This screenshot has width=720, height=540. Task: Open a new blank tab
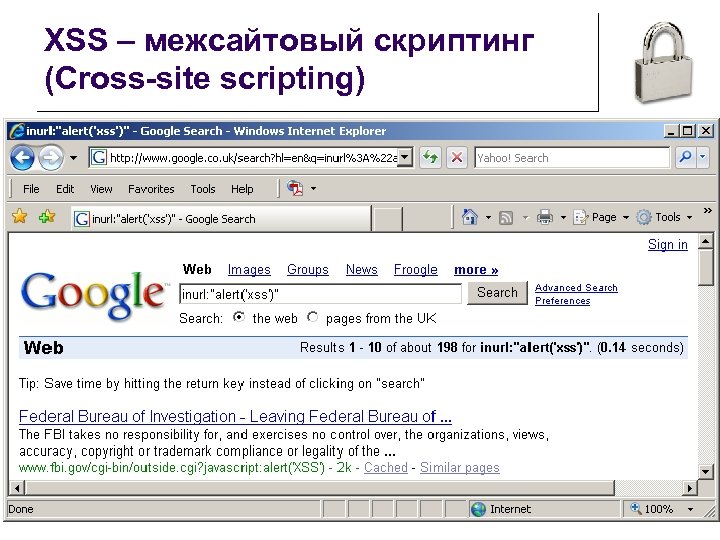pos(388,219)
